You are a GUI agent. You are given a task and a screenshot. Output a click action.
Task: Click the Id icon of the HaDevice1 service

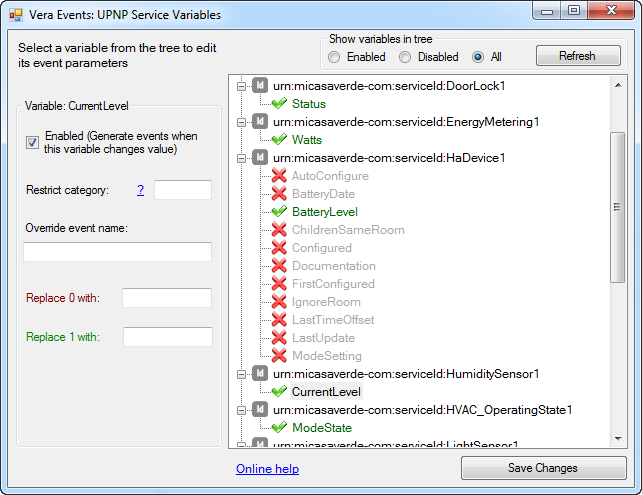[x=260, y=158]
